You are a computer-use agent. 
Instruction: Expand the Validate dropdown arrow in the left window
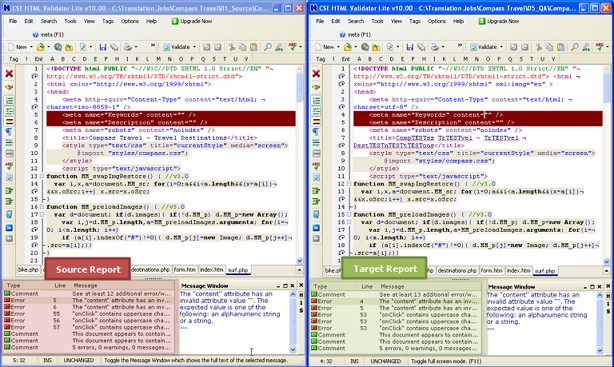pos(194,47)
